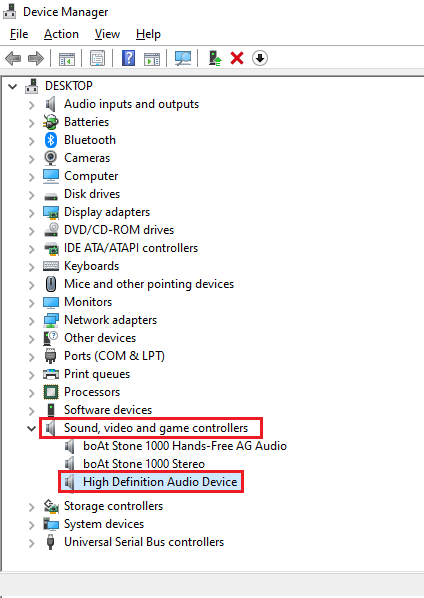Screen dimensions: 424x598
Task: Open the View menu
Action: click(107, 34)
